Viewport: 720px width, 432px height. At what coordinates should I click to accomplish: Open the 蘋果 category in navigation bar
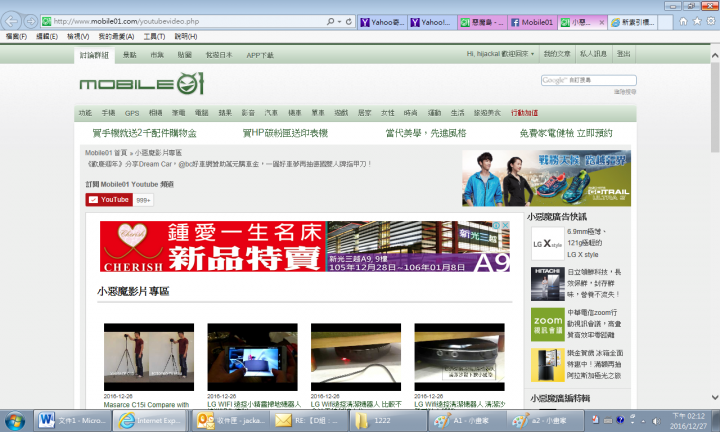225,113
